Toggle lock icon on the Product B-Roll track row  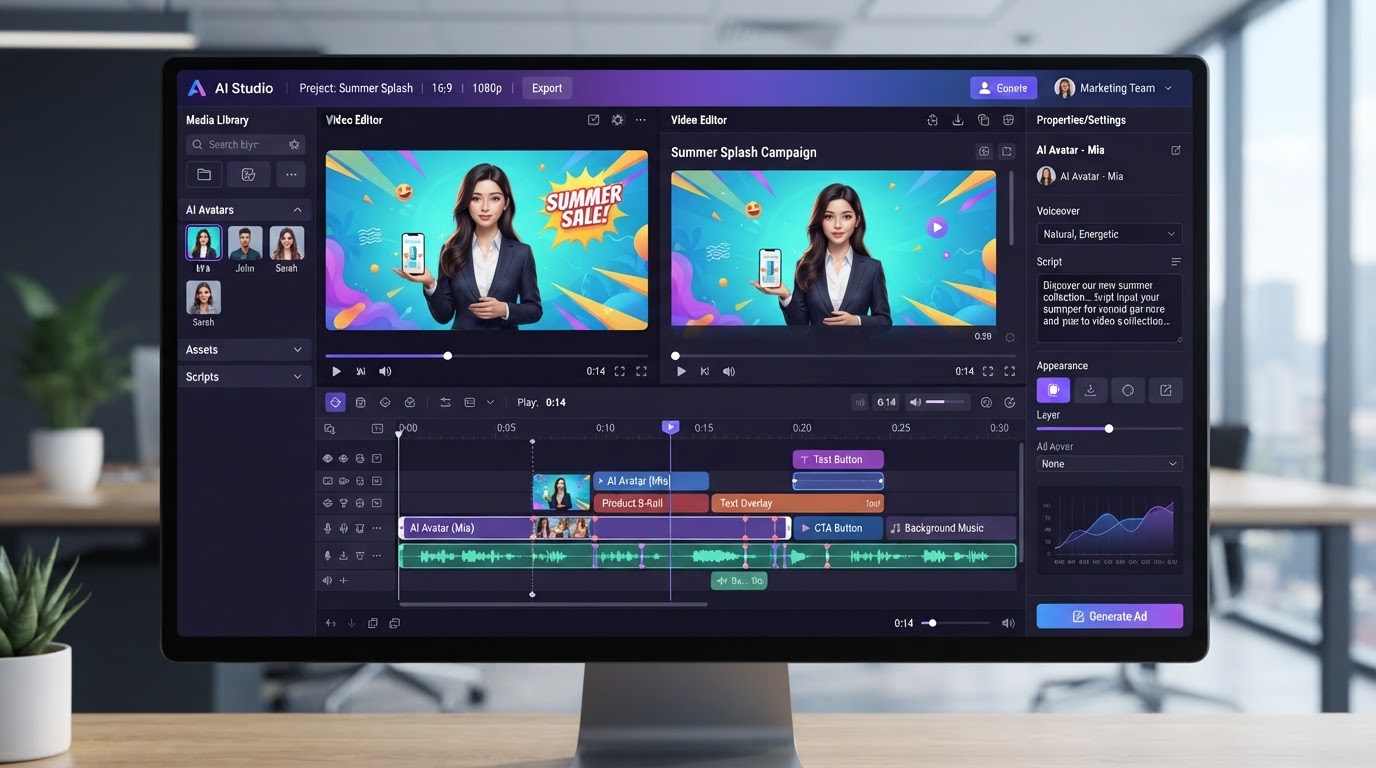tap(360, 503)
